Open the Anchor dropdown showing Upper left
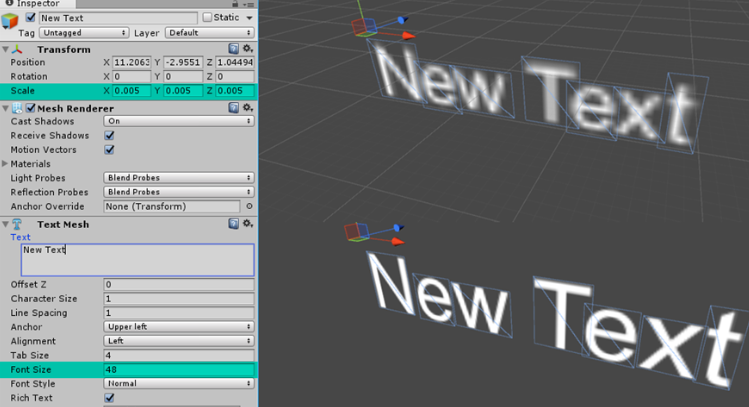The height and width of the screenshot is (407, 749). 179,327
